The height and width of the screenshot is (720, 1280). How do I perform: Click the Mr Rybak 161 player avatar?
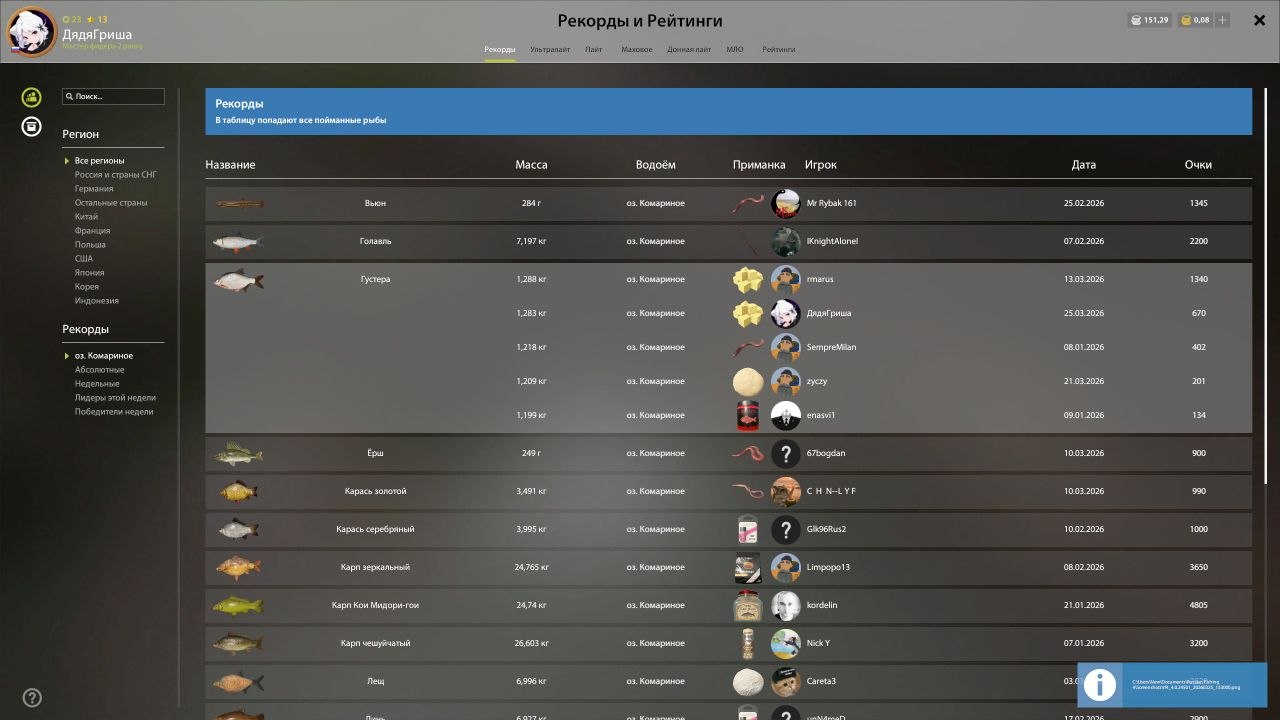pyautogui.click(x=786, y=204)
